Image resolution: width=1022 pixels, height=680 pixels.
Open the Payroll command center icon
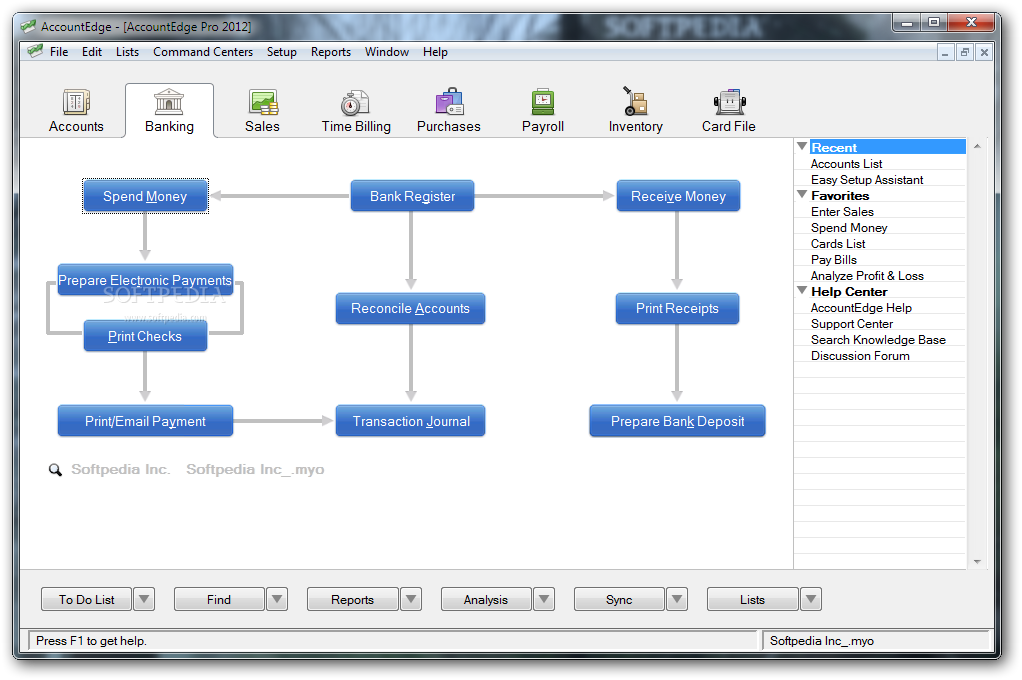tap(542, 102)
